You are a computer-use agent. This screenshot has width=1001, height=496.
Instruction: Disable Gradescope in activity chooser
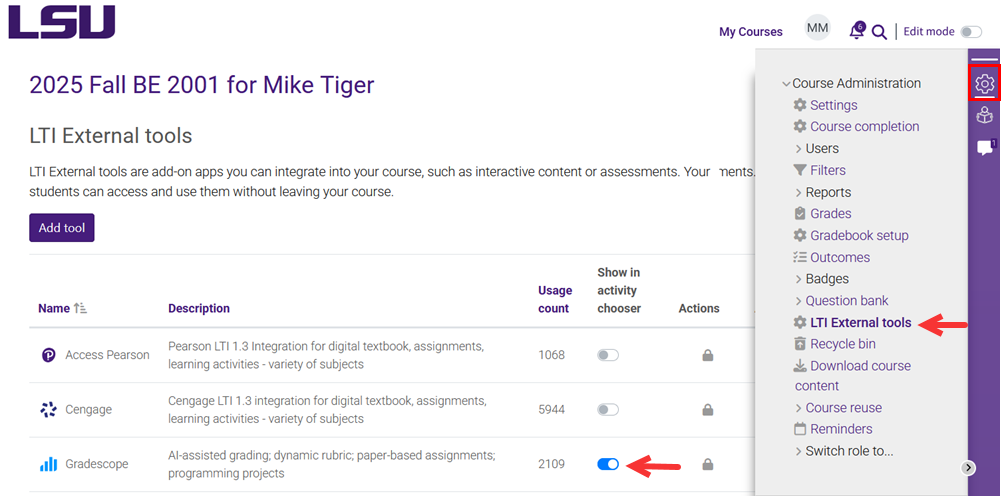tap(608, 464)
